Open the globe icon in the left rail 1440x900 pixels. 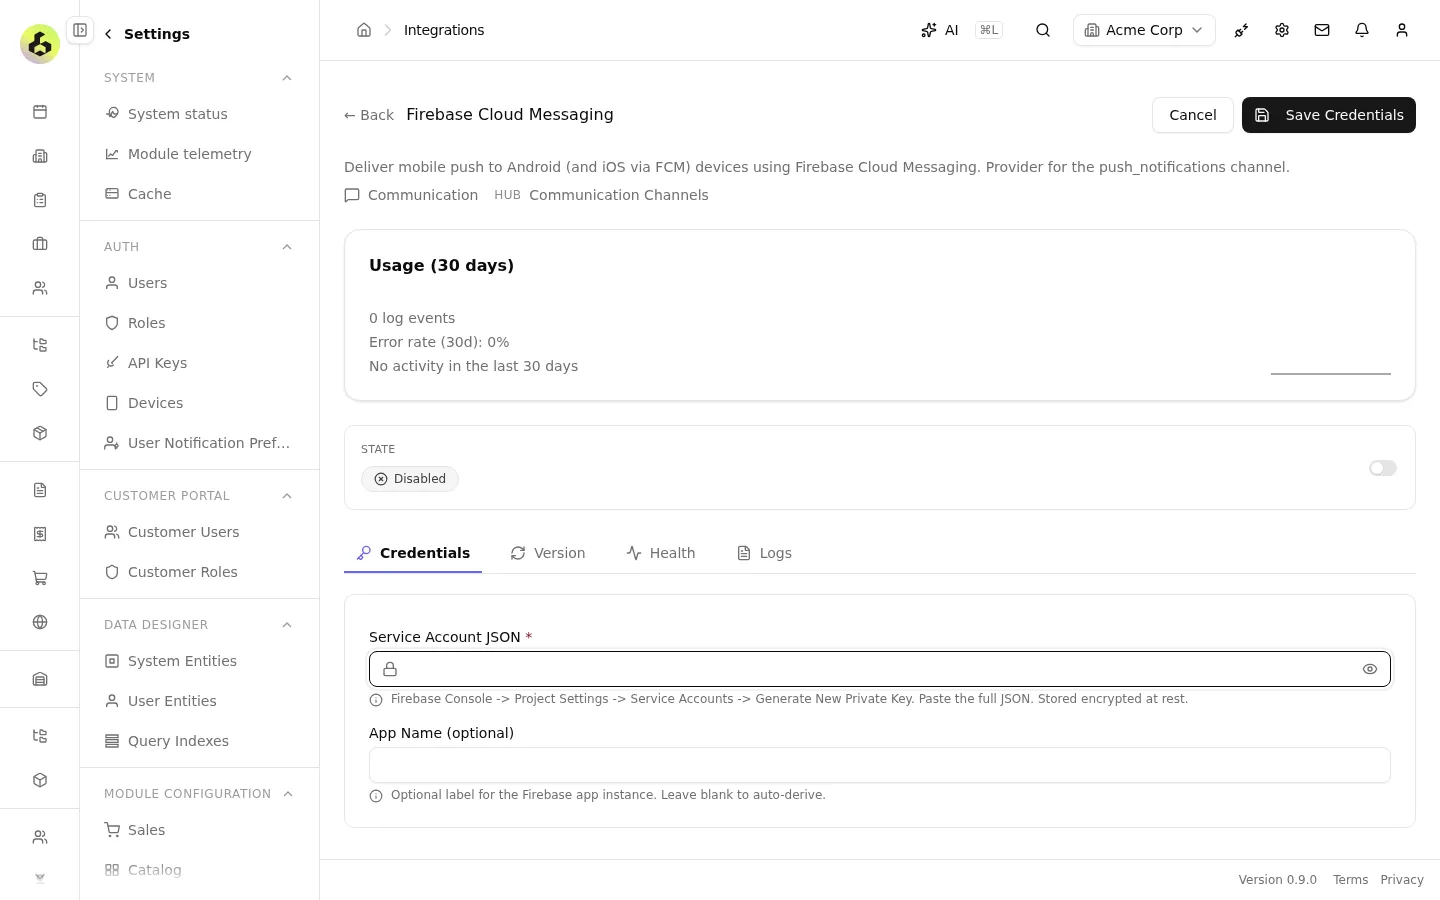click(x=40, y=622)
